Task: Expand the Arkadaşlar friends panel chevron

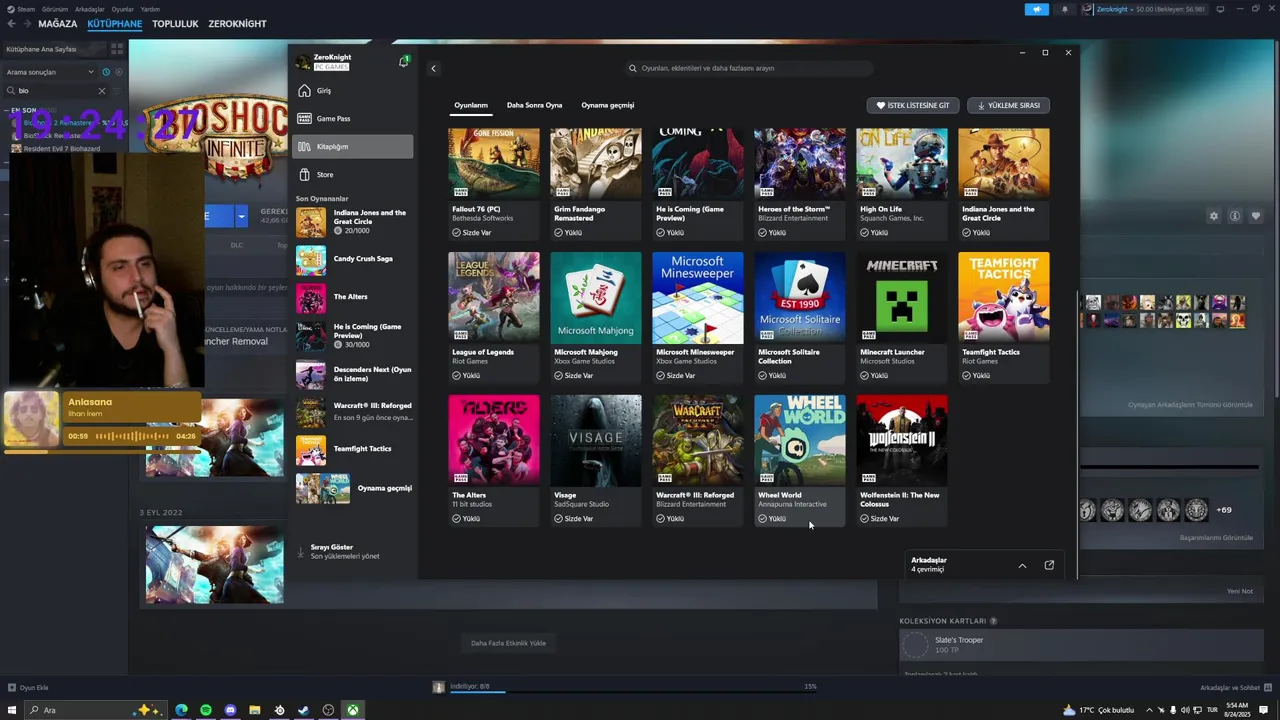Action: pyautogui.click(x=1022, y=565)
